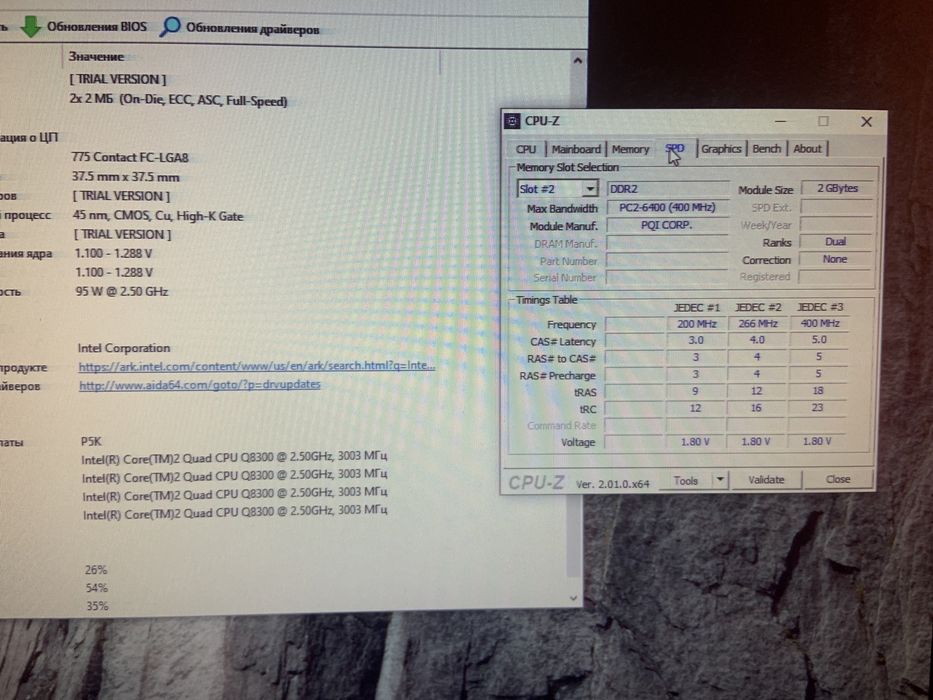Click the PQI CORP. manufacturer field
933x700 pixels.
click(x=668, y=225)
